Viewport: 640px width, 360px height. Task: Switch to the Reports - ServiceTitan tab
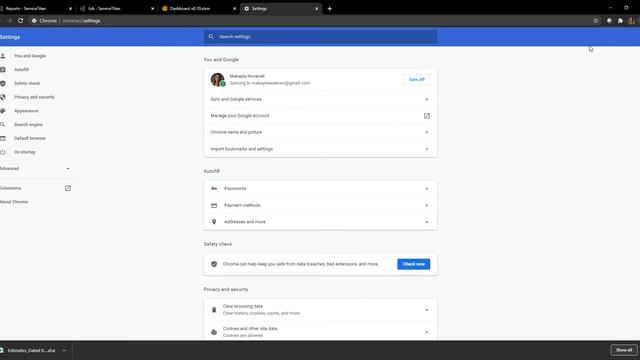coord(36,9)
